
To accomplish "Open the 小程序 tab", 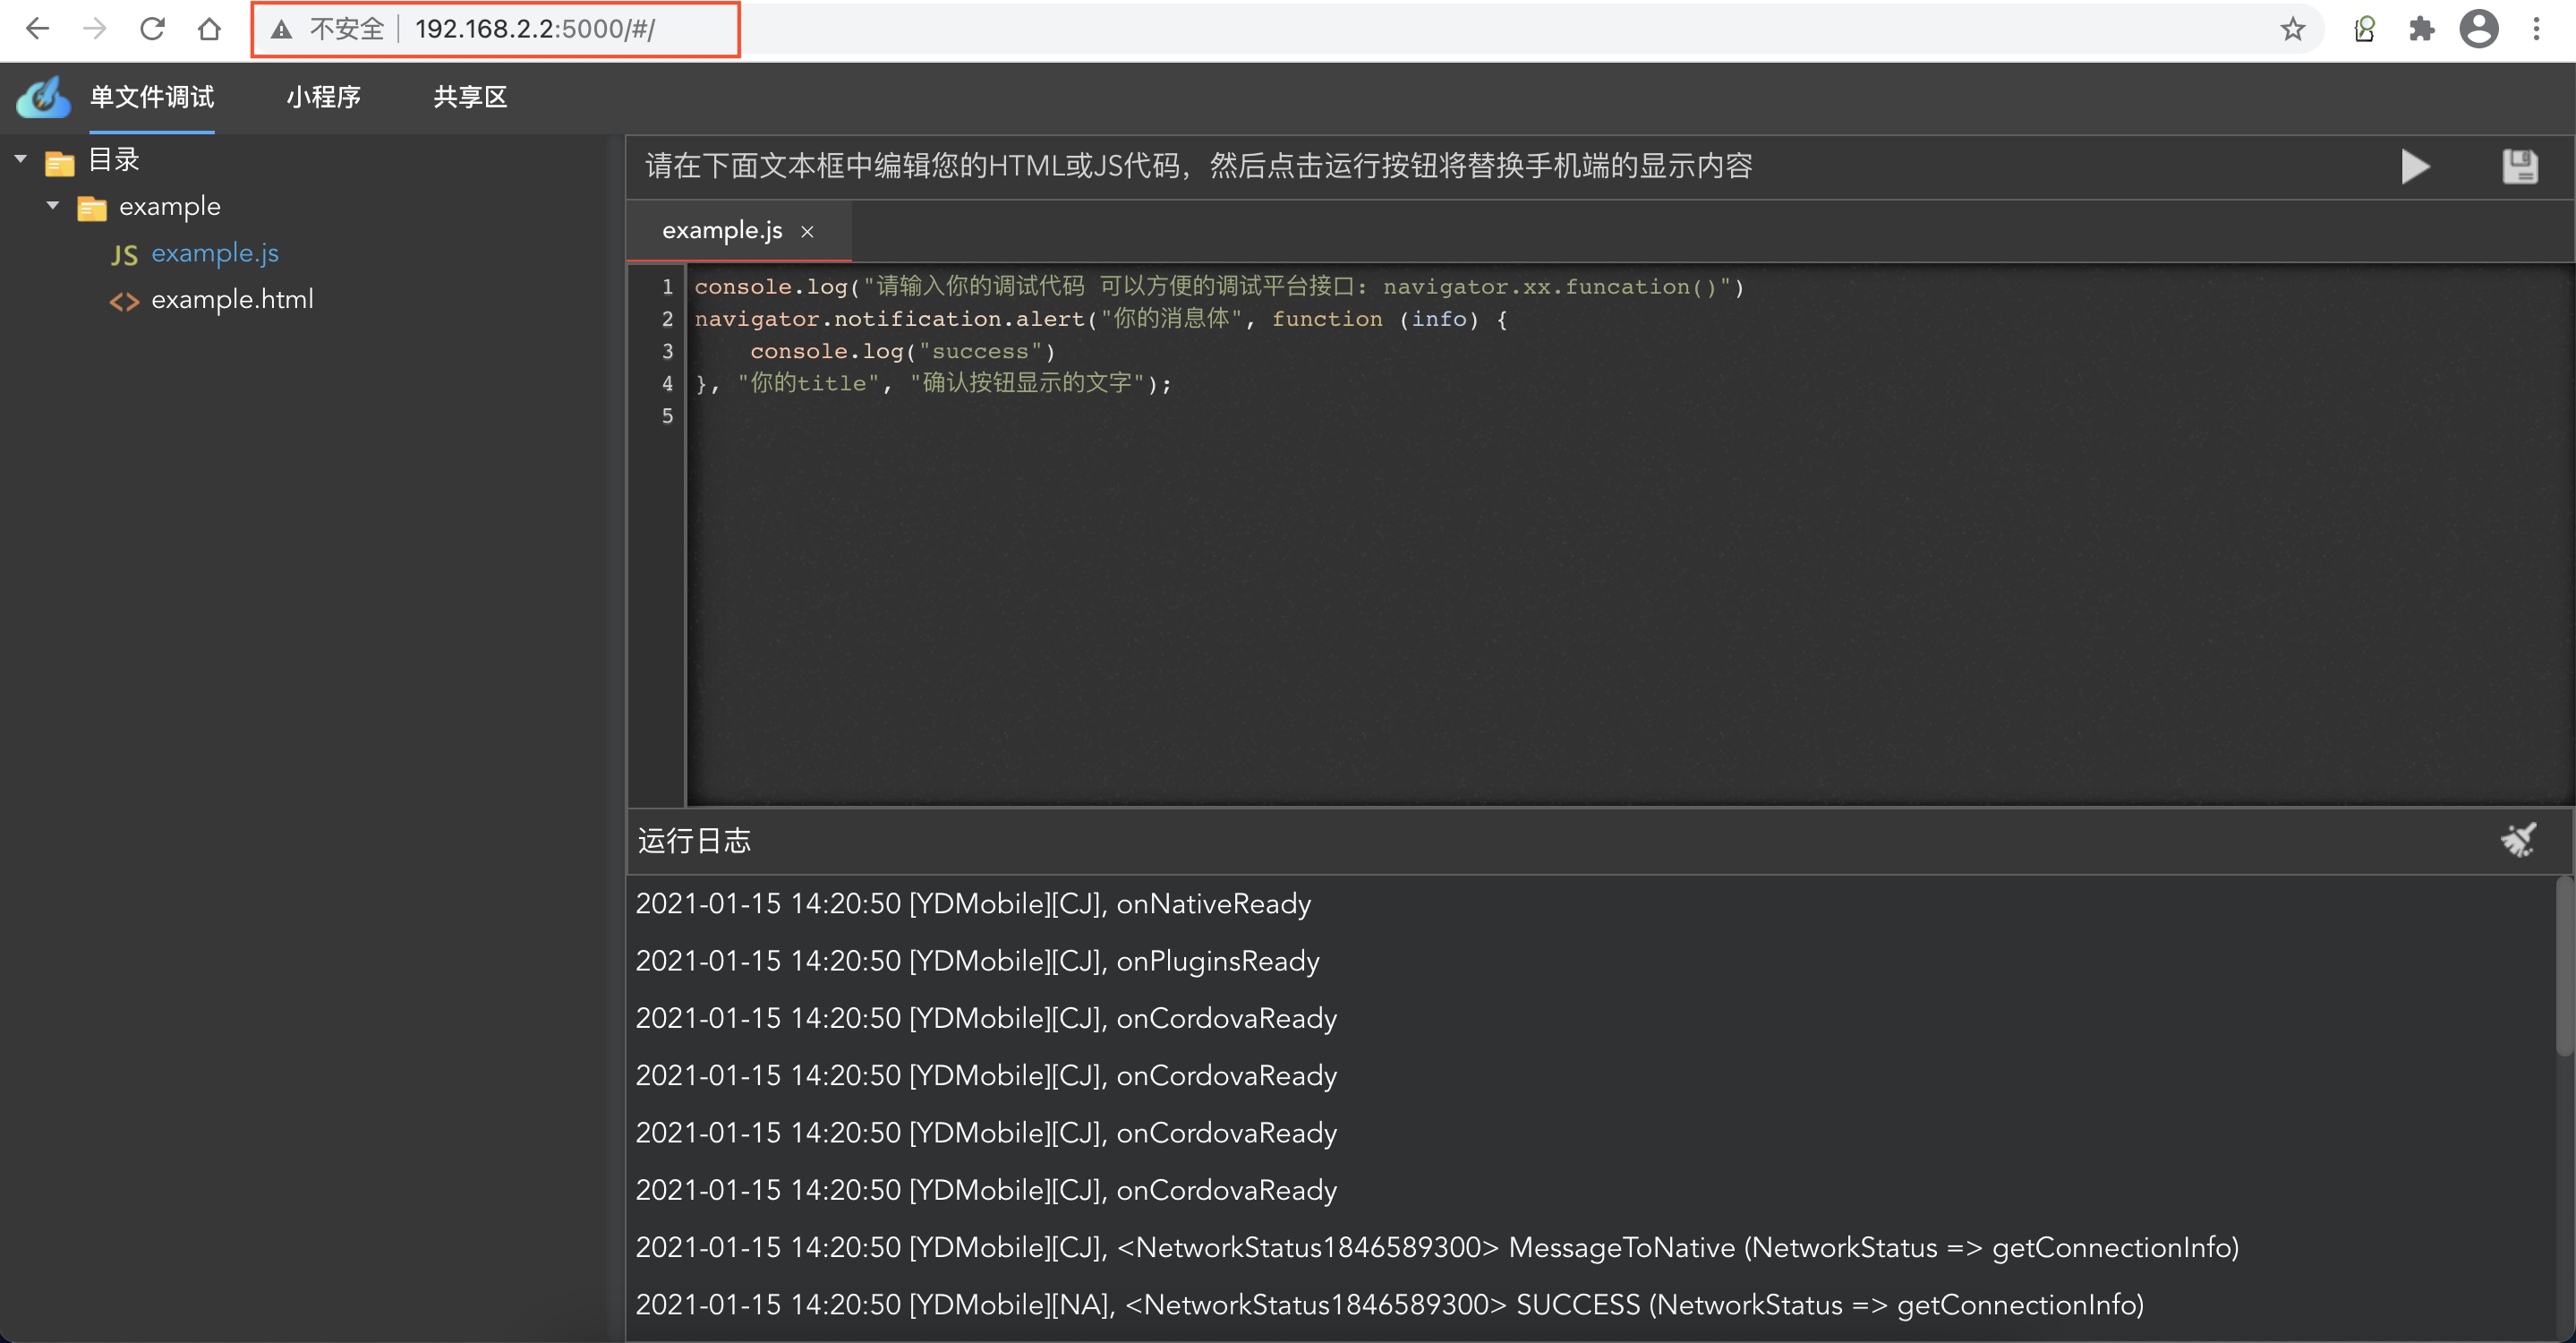I will 323,97.
